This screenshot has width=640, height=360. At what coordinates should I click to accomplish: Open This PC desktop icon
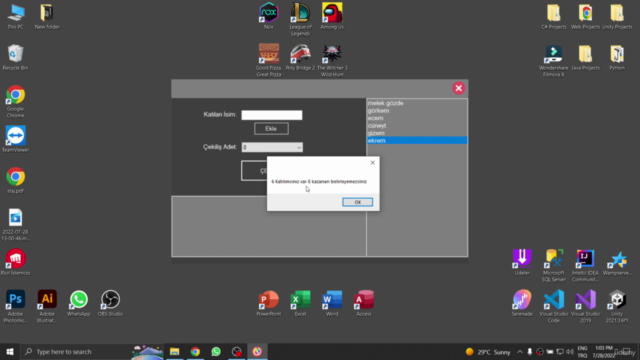point(16,17)
